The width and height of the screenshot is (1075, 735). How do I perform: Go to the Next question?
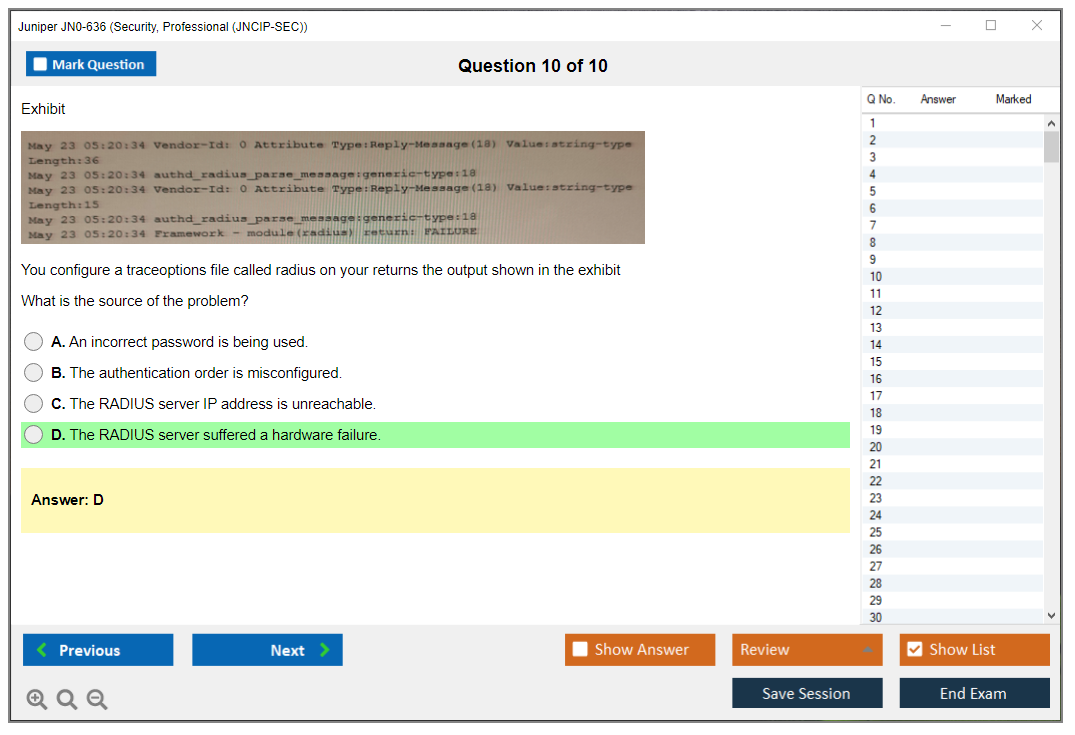click(x=267, y=650)
